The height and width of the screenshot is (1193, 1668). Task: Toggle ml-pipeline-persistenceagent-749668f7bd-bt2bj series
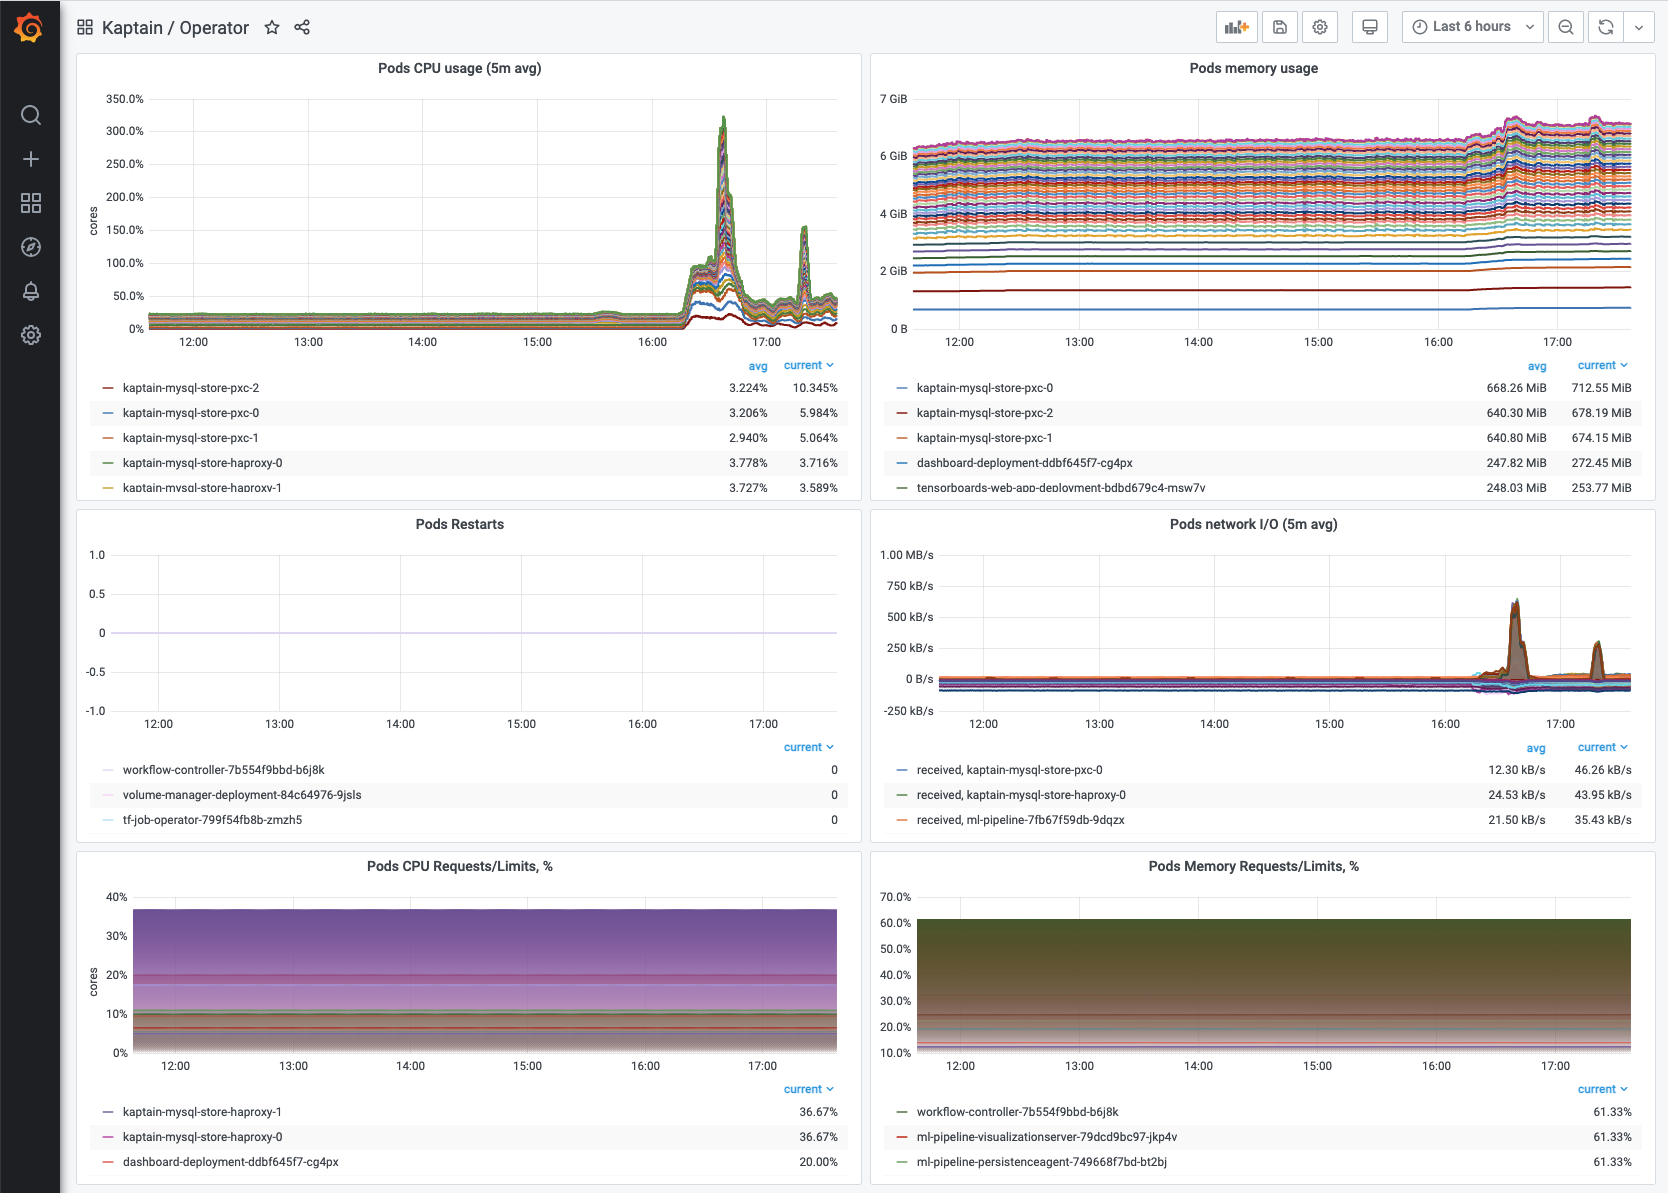pyautogui.click(x=1042, y=1162)
